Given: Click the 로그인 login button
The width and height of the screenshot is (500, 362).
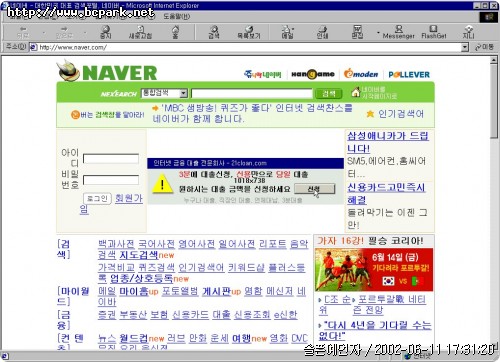Looking at the screenshot, I should click(x=97, y=199).
